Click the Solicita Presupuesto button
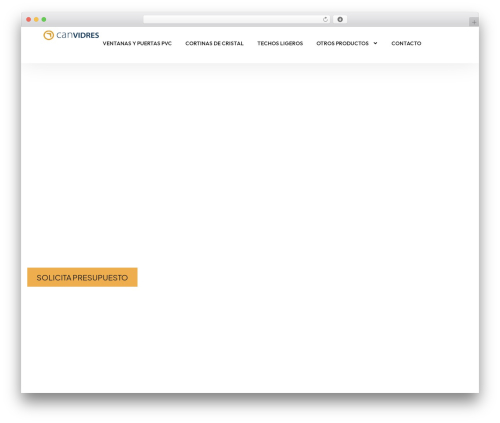This screenshot has height=423, width=500. click(82, 277)
